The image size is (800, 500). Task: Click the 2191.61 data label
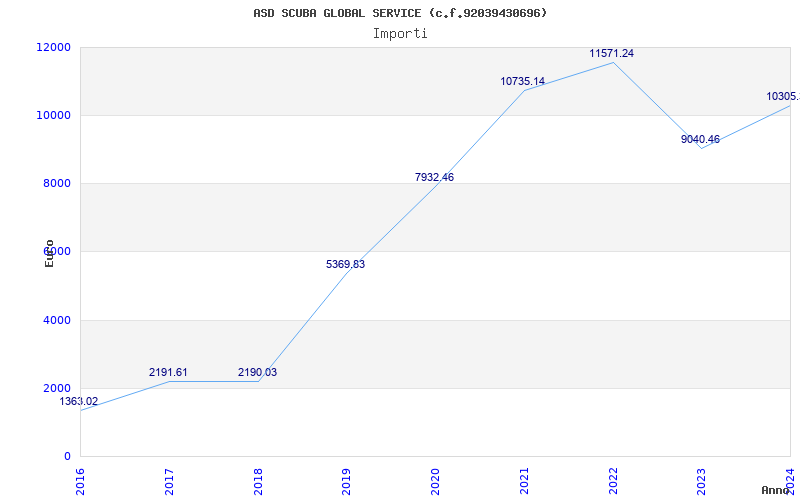point(168,372)
